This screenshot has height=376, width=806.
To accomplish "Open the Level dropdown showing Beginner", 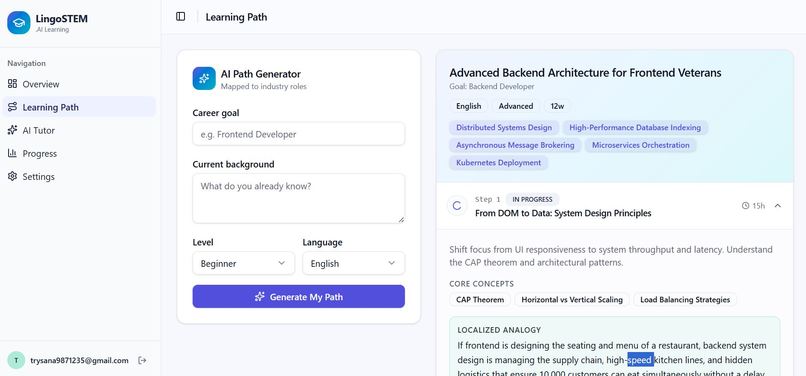I will tap(244, 263).
